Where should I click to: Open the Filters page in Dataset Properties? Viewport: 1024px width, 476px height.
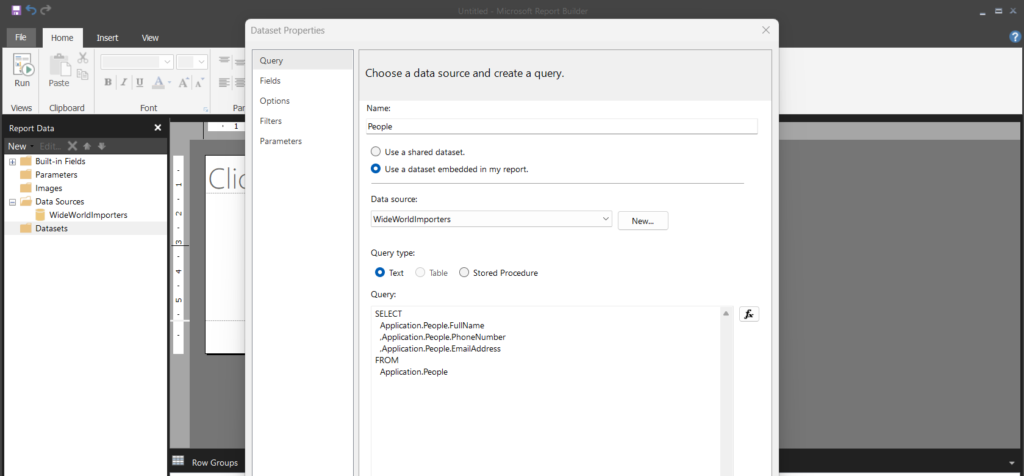click(x=302, y=121)
